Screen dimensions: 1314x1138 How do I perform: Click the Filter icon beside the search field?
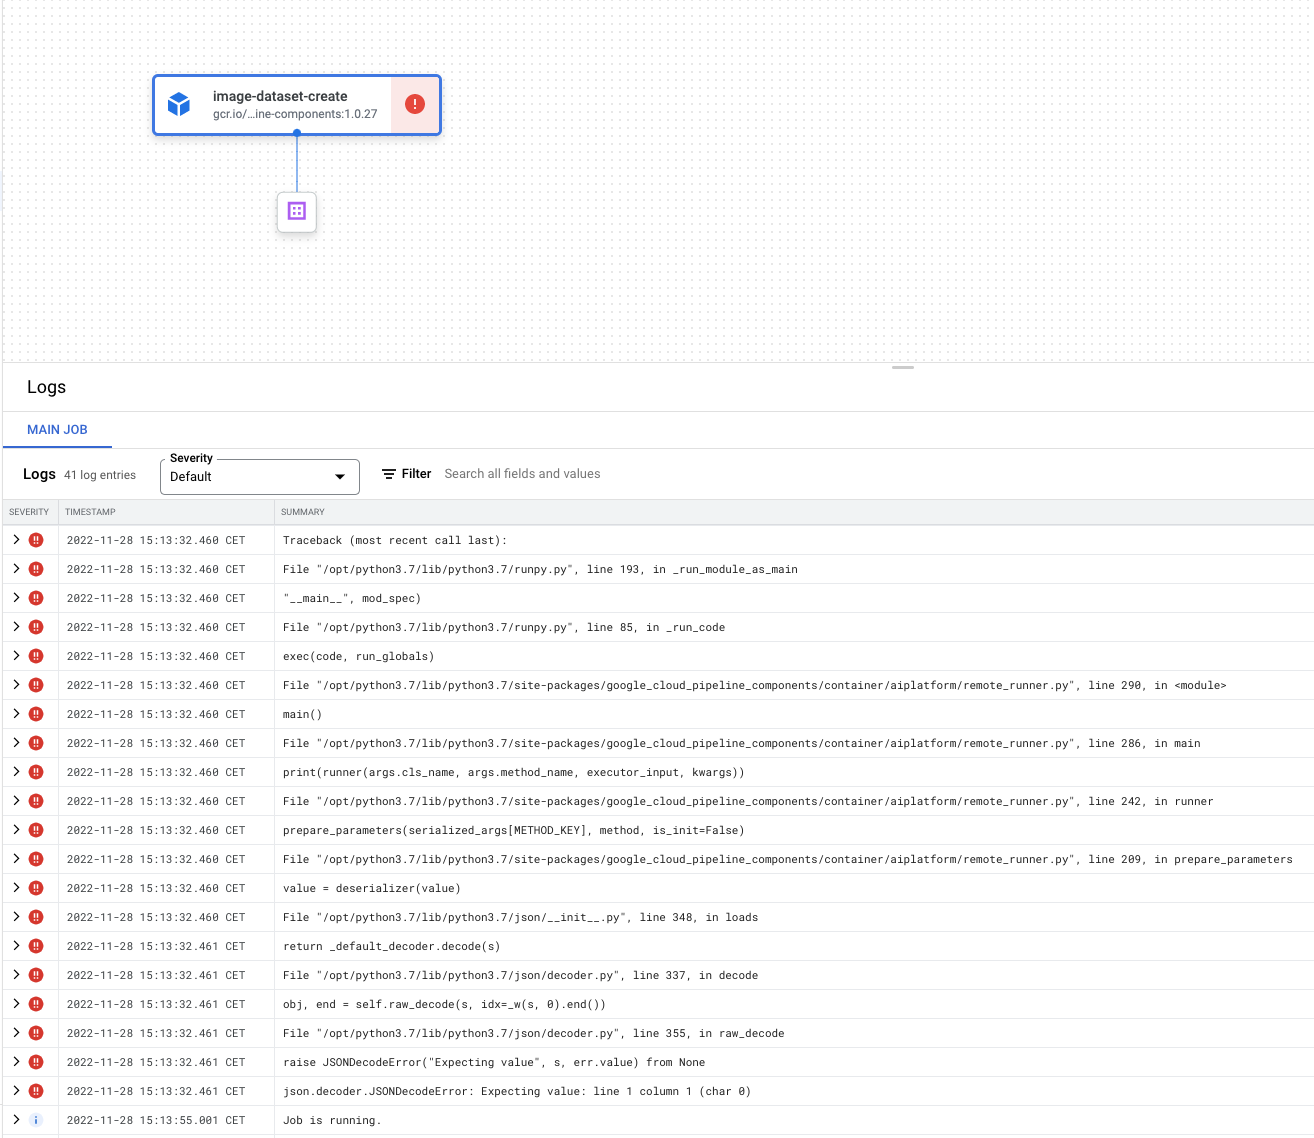[387, 473]
